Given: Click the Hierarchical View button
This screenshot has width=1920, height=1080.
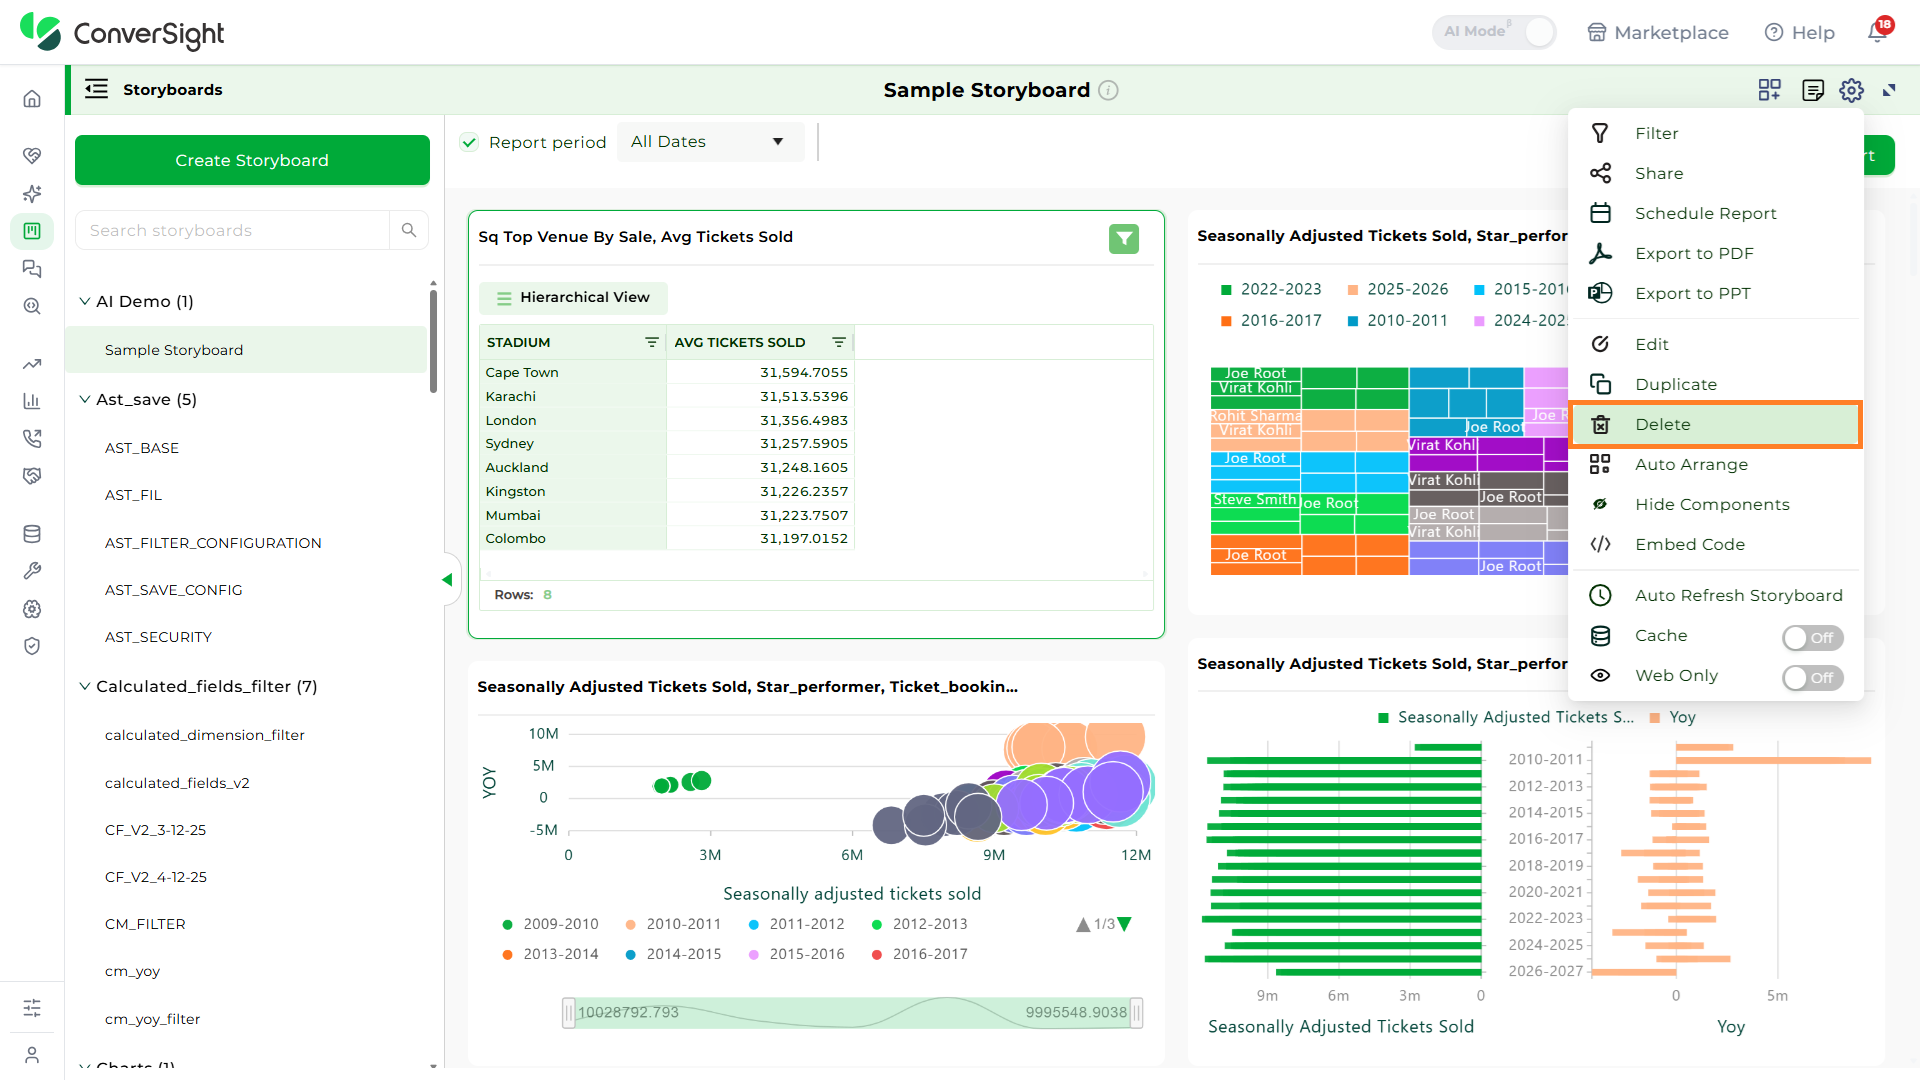Looking at the screenshot, I should click(573, 298).
